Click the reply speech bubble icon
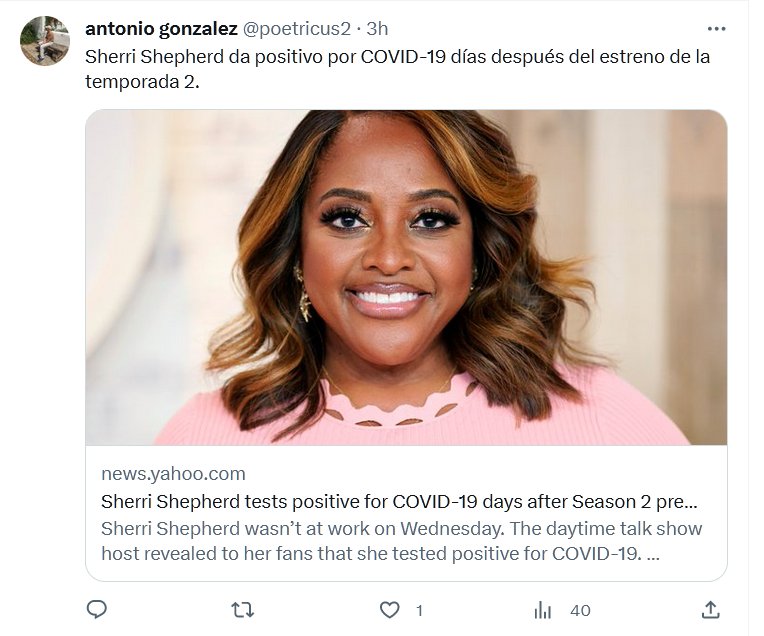 coord(96,610)
